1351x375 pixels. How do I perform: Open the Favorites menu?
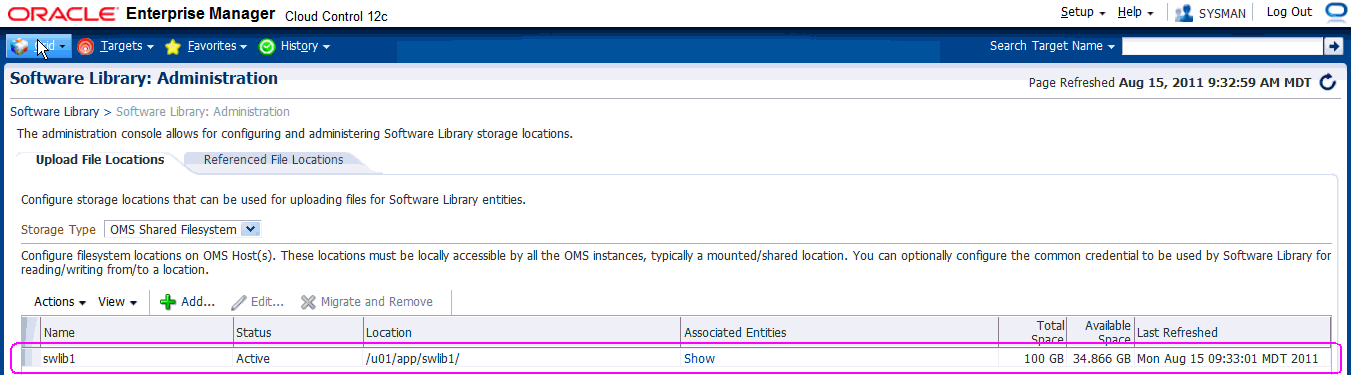pos(217,46)
